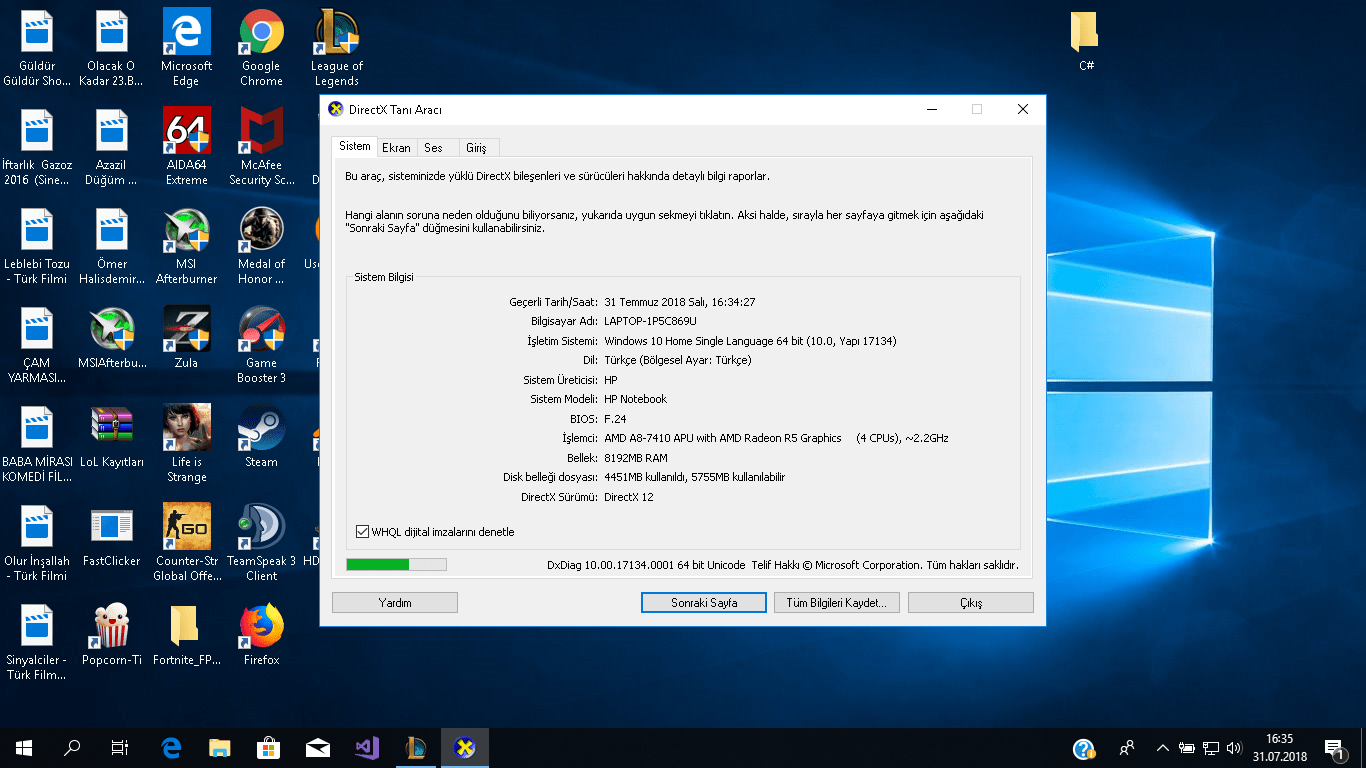This screenshot has width=1366, height=768.
Task: Click the green DxDiag progress bar
Action: click(x=396, y=565)
